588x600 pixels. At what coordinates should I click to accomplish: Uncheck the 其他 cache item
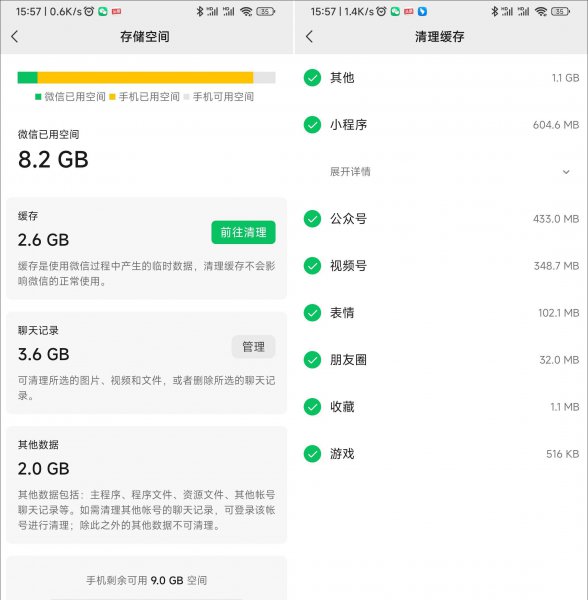312,78
